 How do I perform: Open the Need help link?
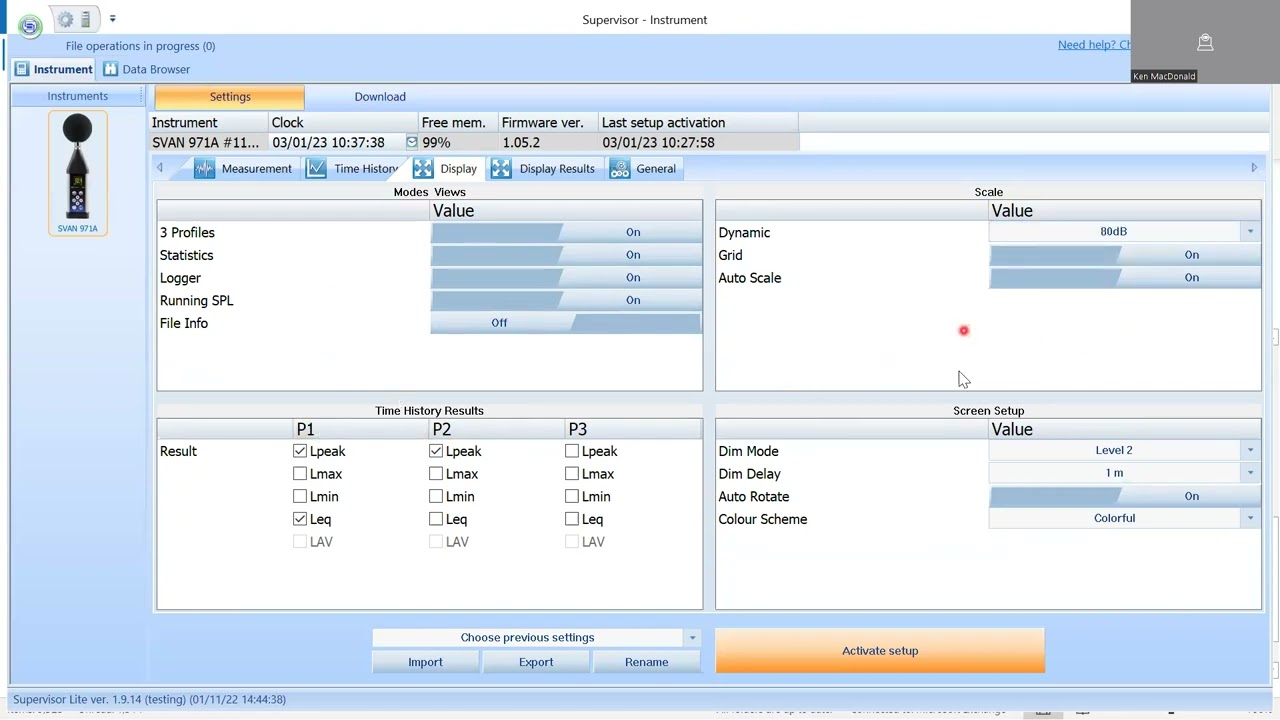[x=1094, y=44]
